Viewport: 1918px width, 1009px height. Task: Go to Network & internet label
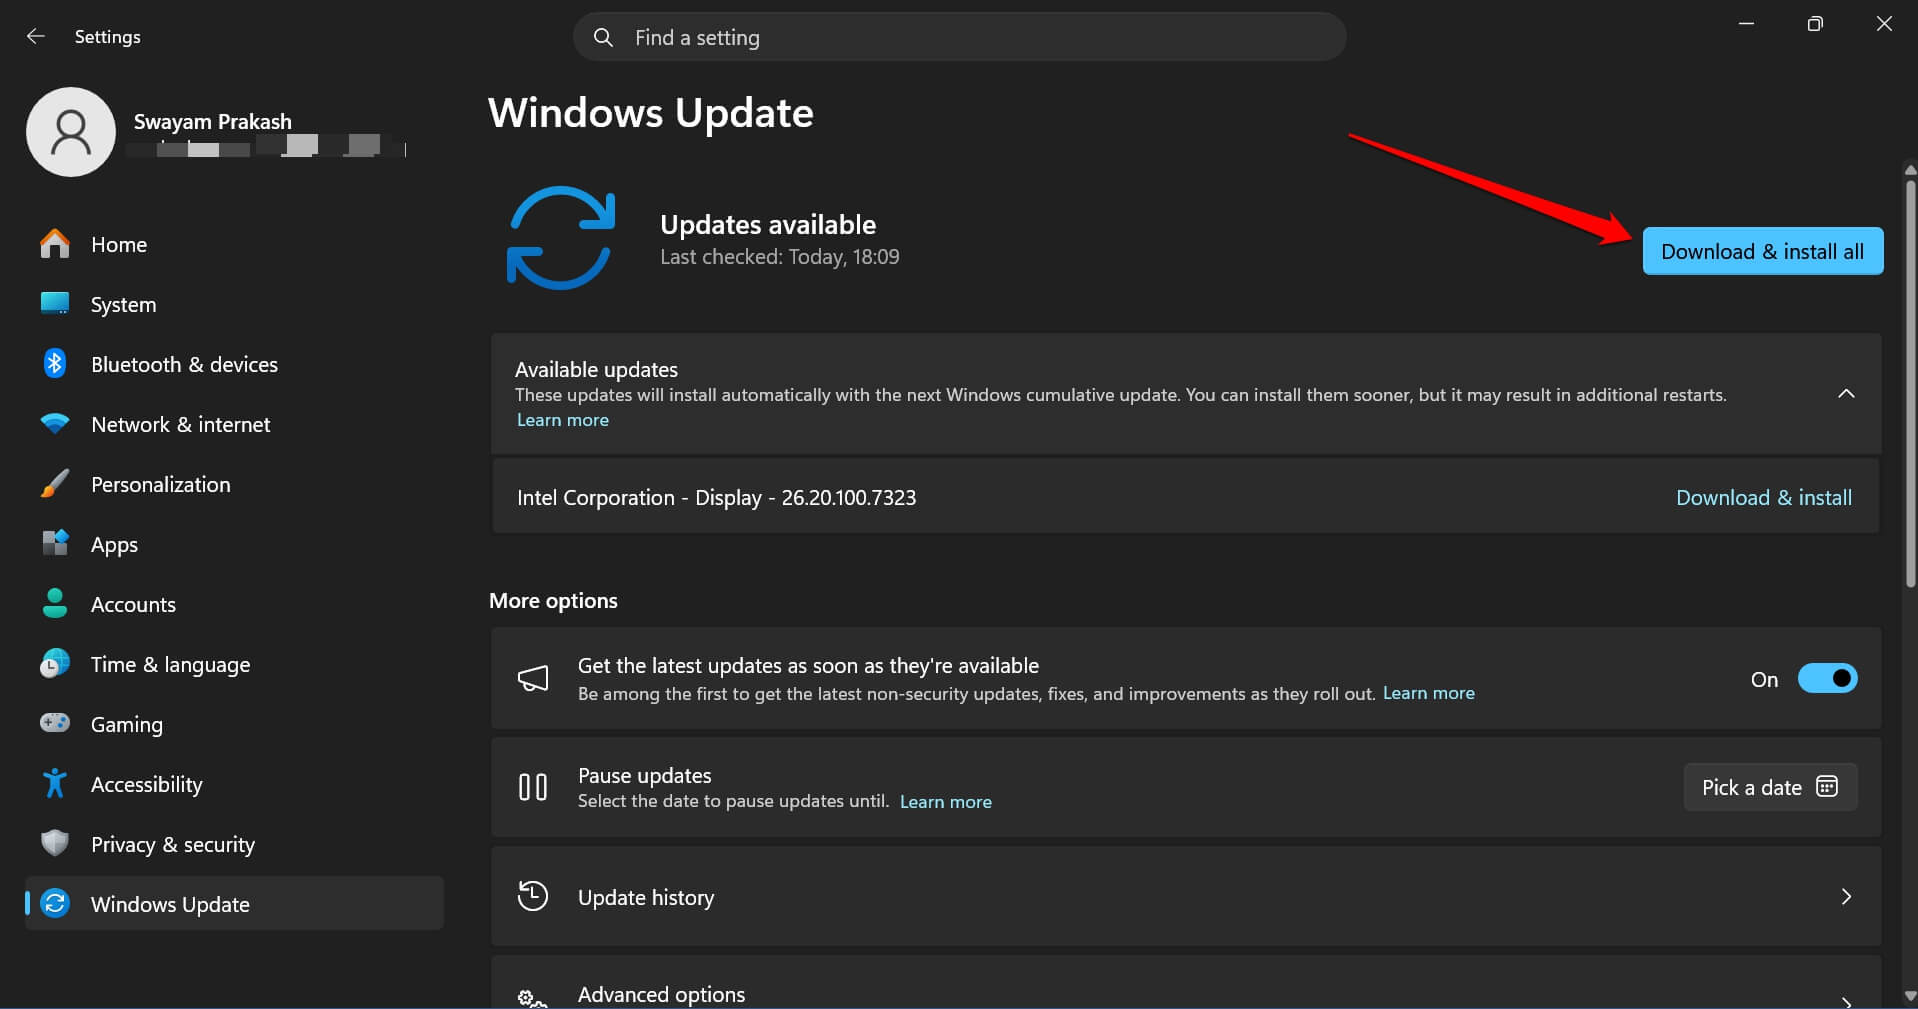180,424
